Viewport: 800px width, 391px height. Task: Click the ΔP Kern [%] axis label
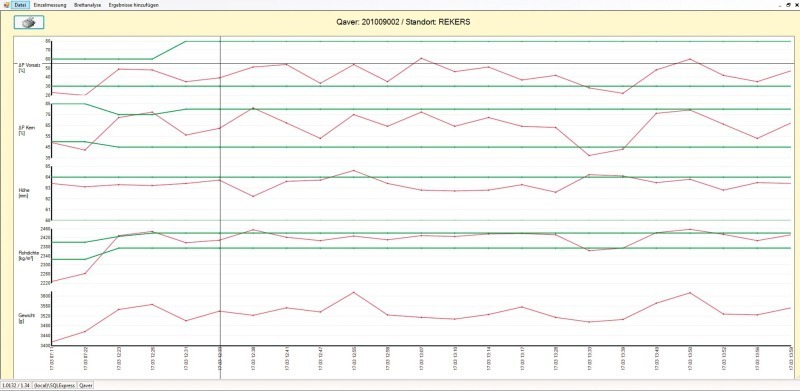(27, 130)
